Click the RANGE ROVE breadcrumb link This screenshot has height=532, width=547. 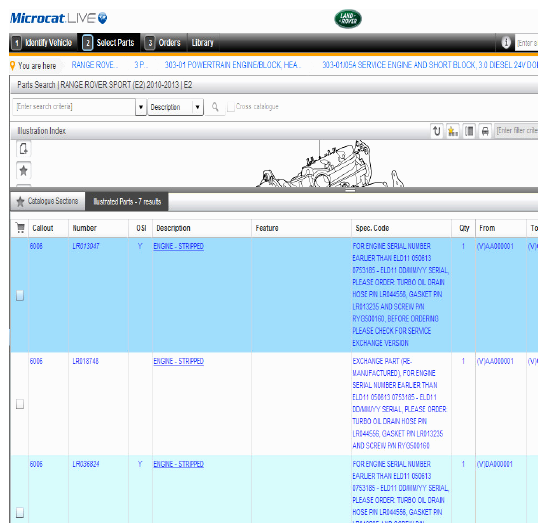pyautogui.click(x=95, y=65)
